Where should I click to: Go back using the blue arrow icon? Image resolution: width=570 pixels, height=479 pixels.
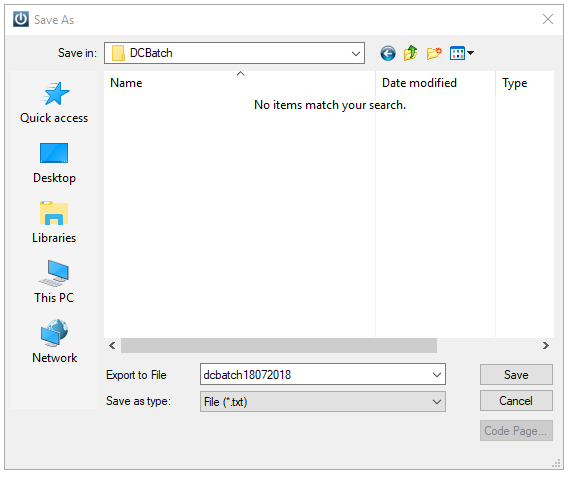(x=388, y=53)
